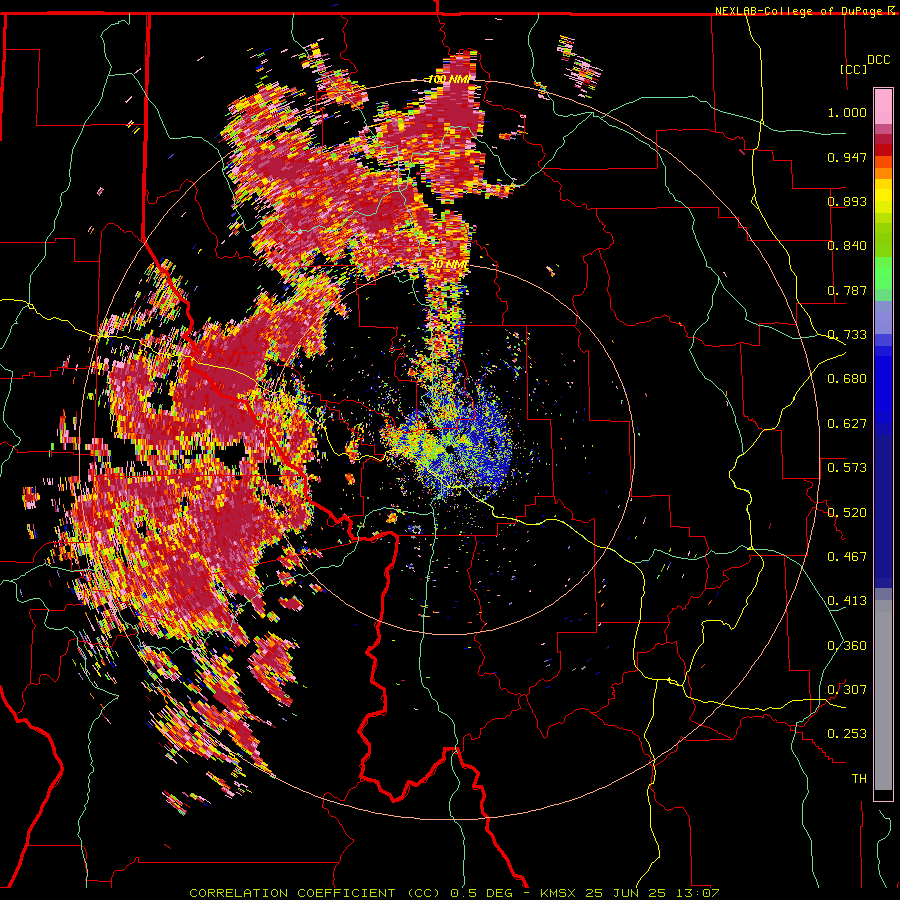Click the KMSX station identifier
900x900 pixels.
(x=559, y=893)
